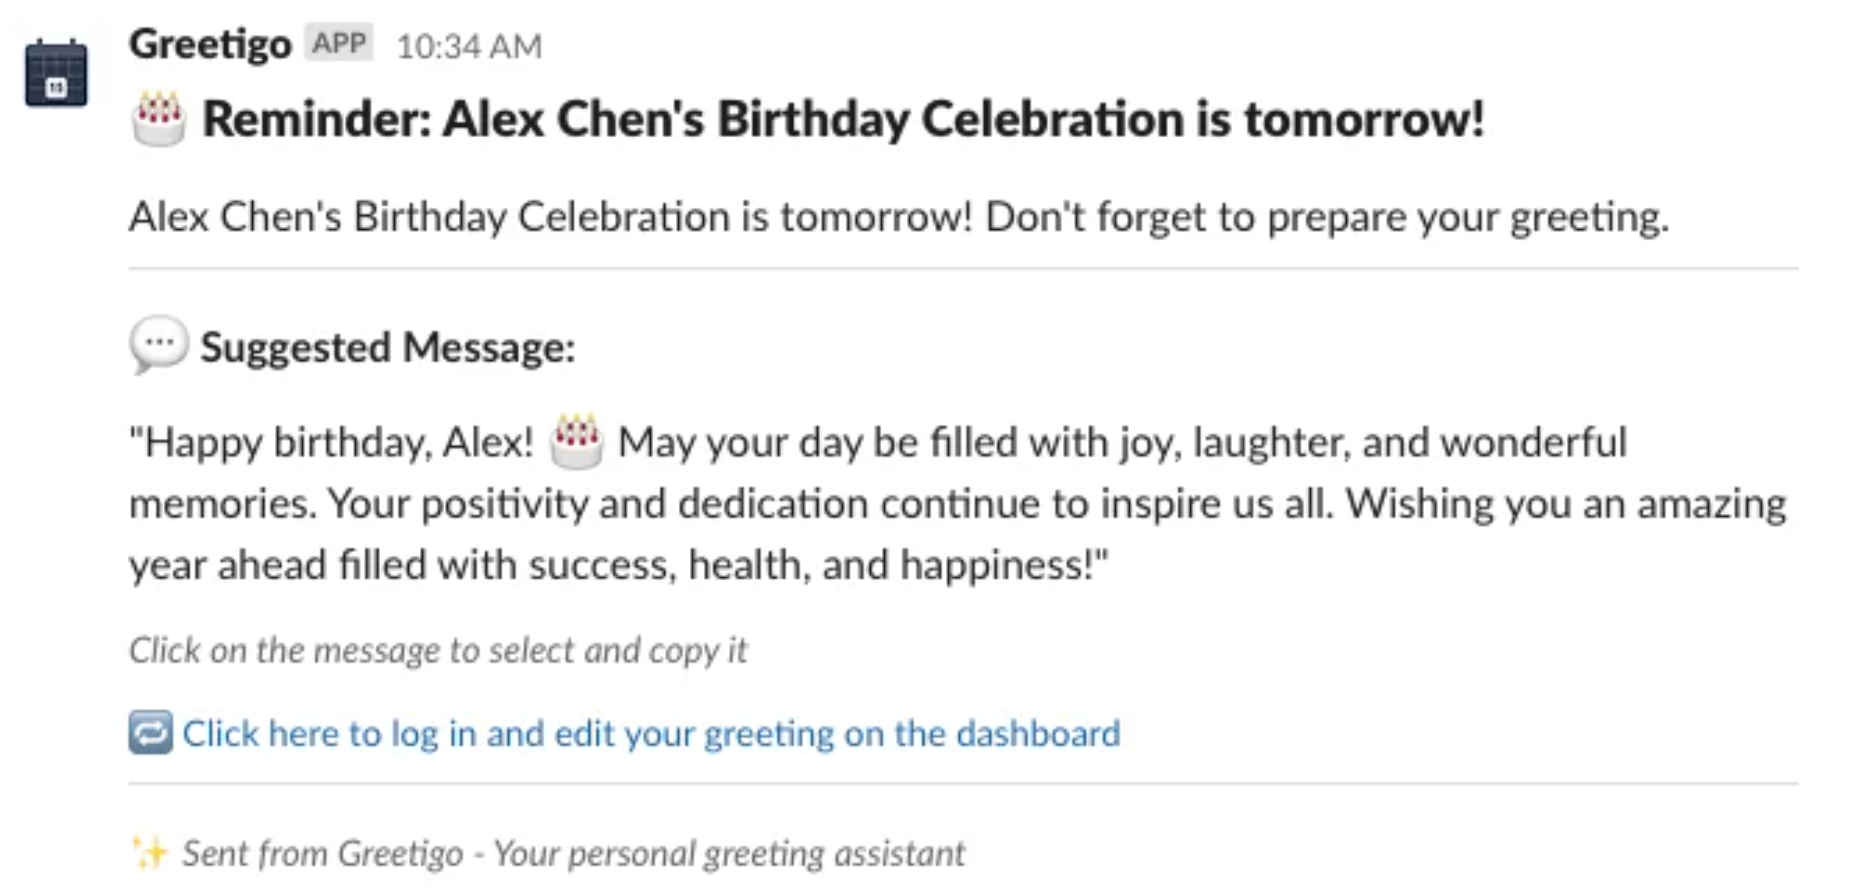Select the suggested birthday greeting text
1859x893 pixels.
(x=957, y=503)
